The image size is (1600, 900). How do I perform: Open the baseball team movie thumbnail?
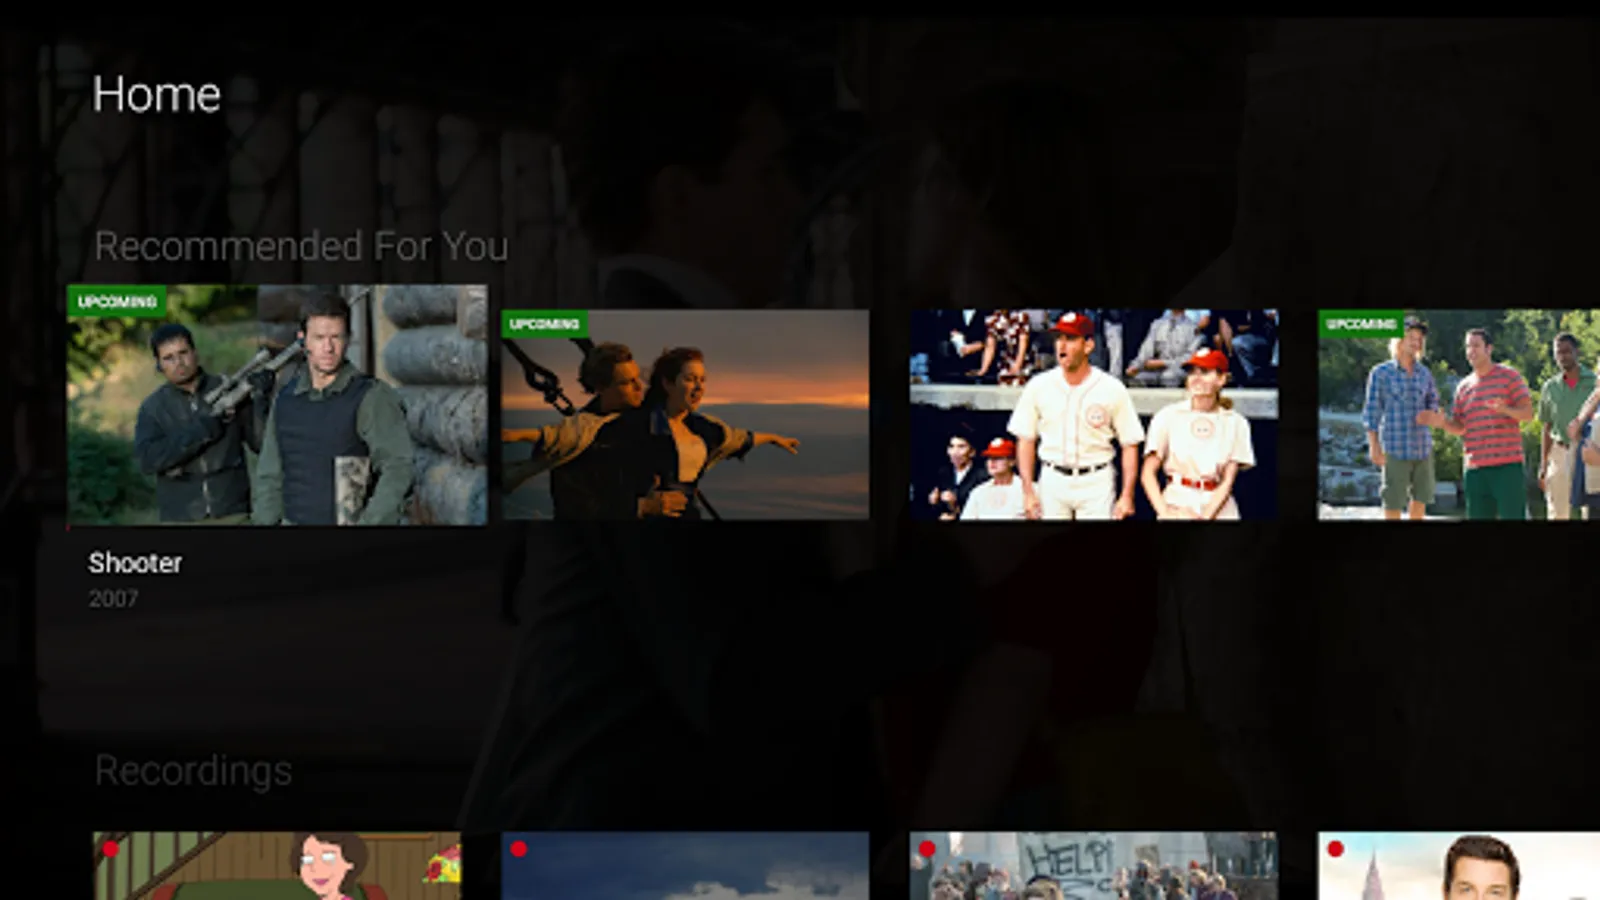click(1094, 414)
